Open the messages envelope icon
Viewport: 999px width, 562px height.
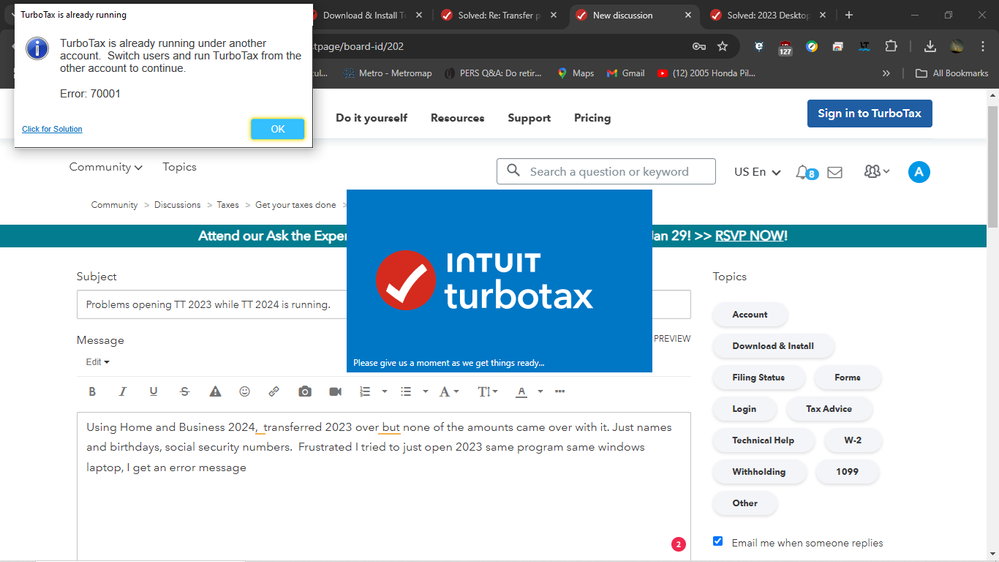[835, 172]
